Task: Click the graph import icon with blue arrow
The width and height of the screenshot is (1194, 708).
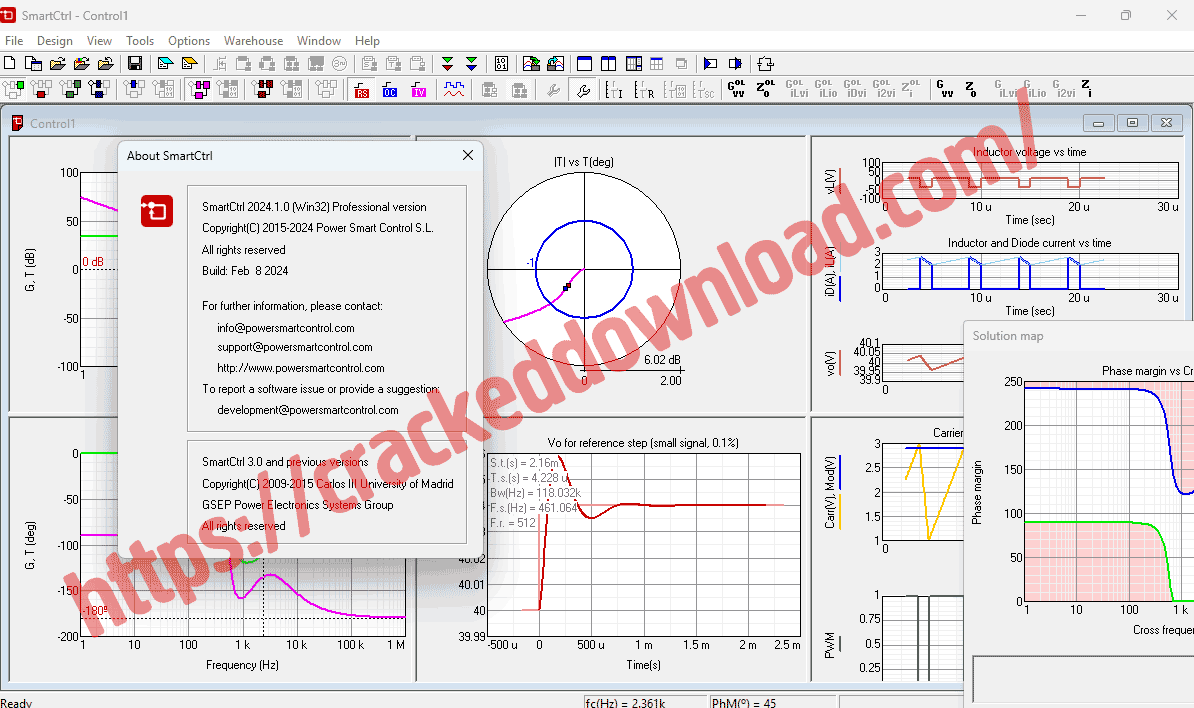Action: tap(556, 64)
